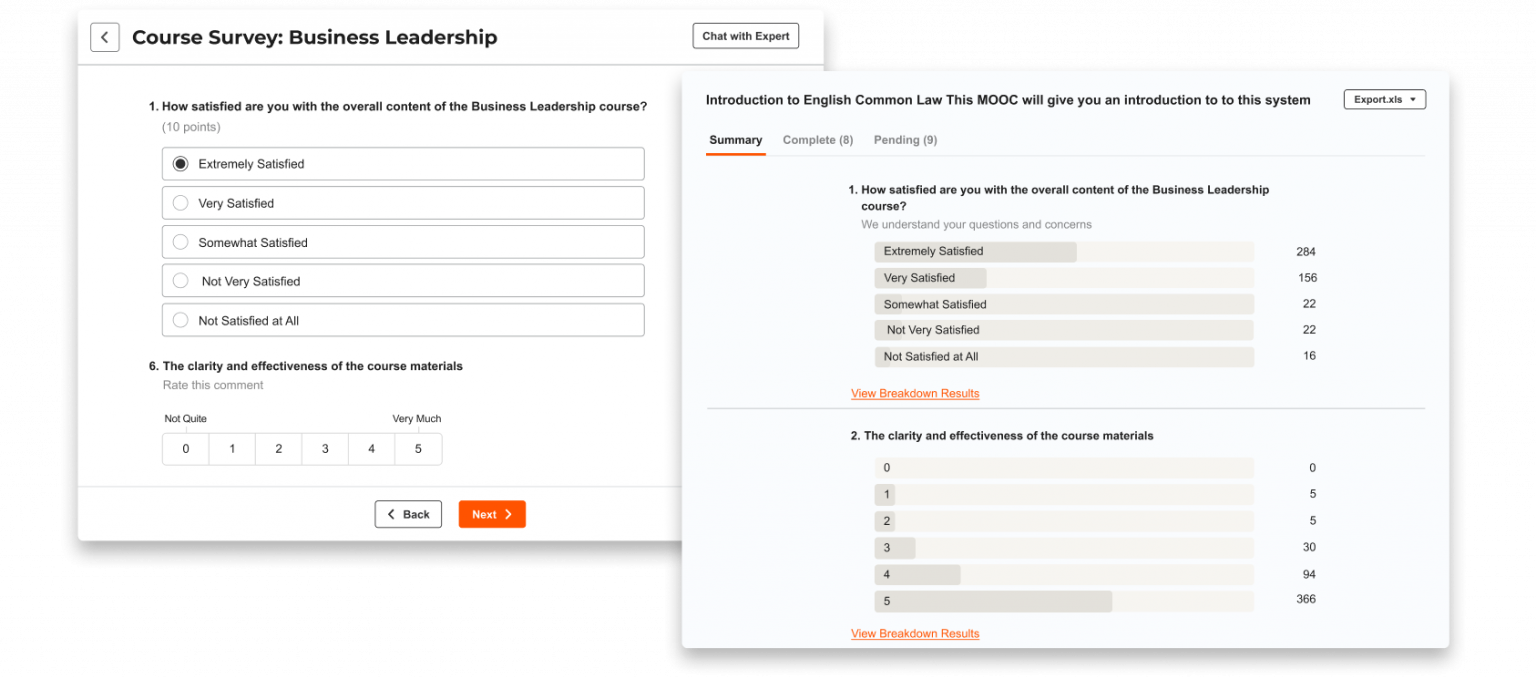Click the result bar showing 366 votes
Image resolution: width=1536 pixels, height=679 pixels.
(992, 600)
